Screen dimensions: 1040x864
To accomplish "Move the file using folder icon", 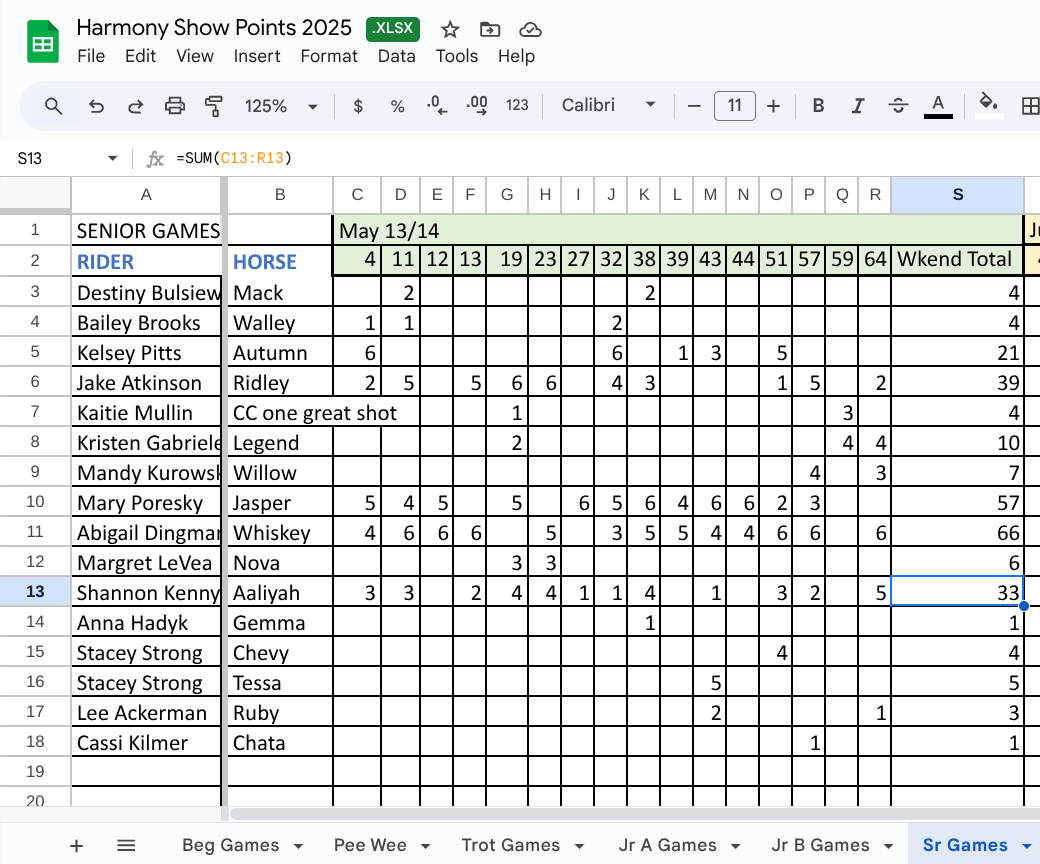I will (490, 29).
